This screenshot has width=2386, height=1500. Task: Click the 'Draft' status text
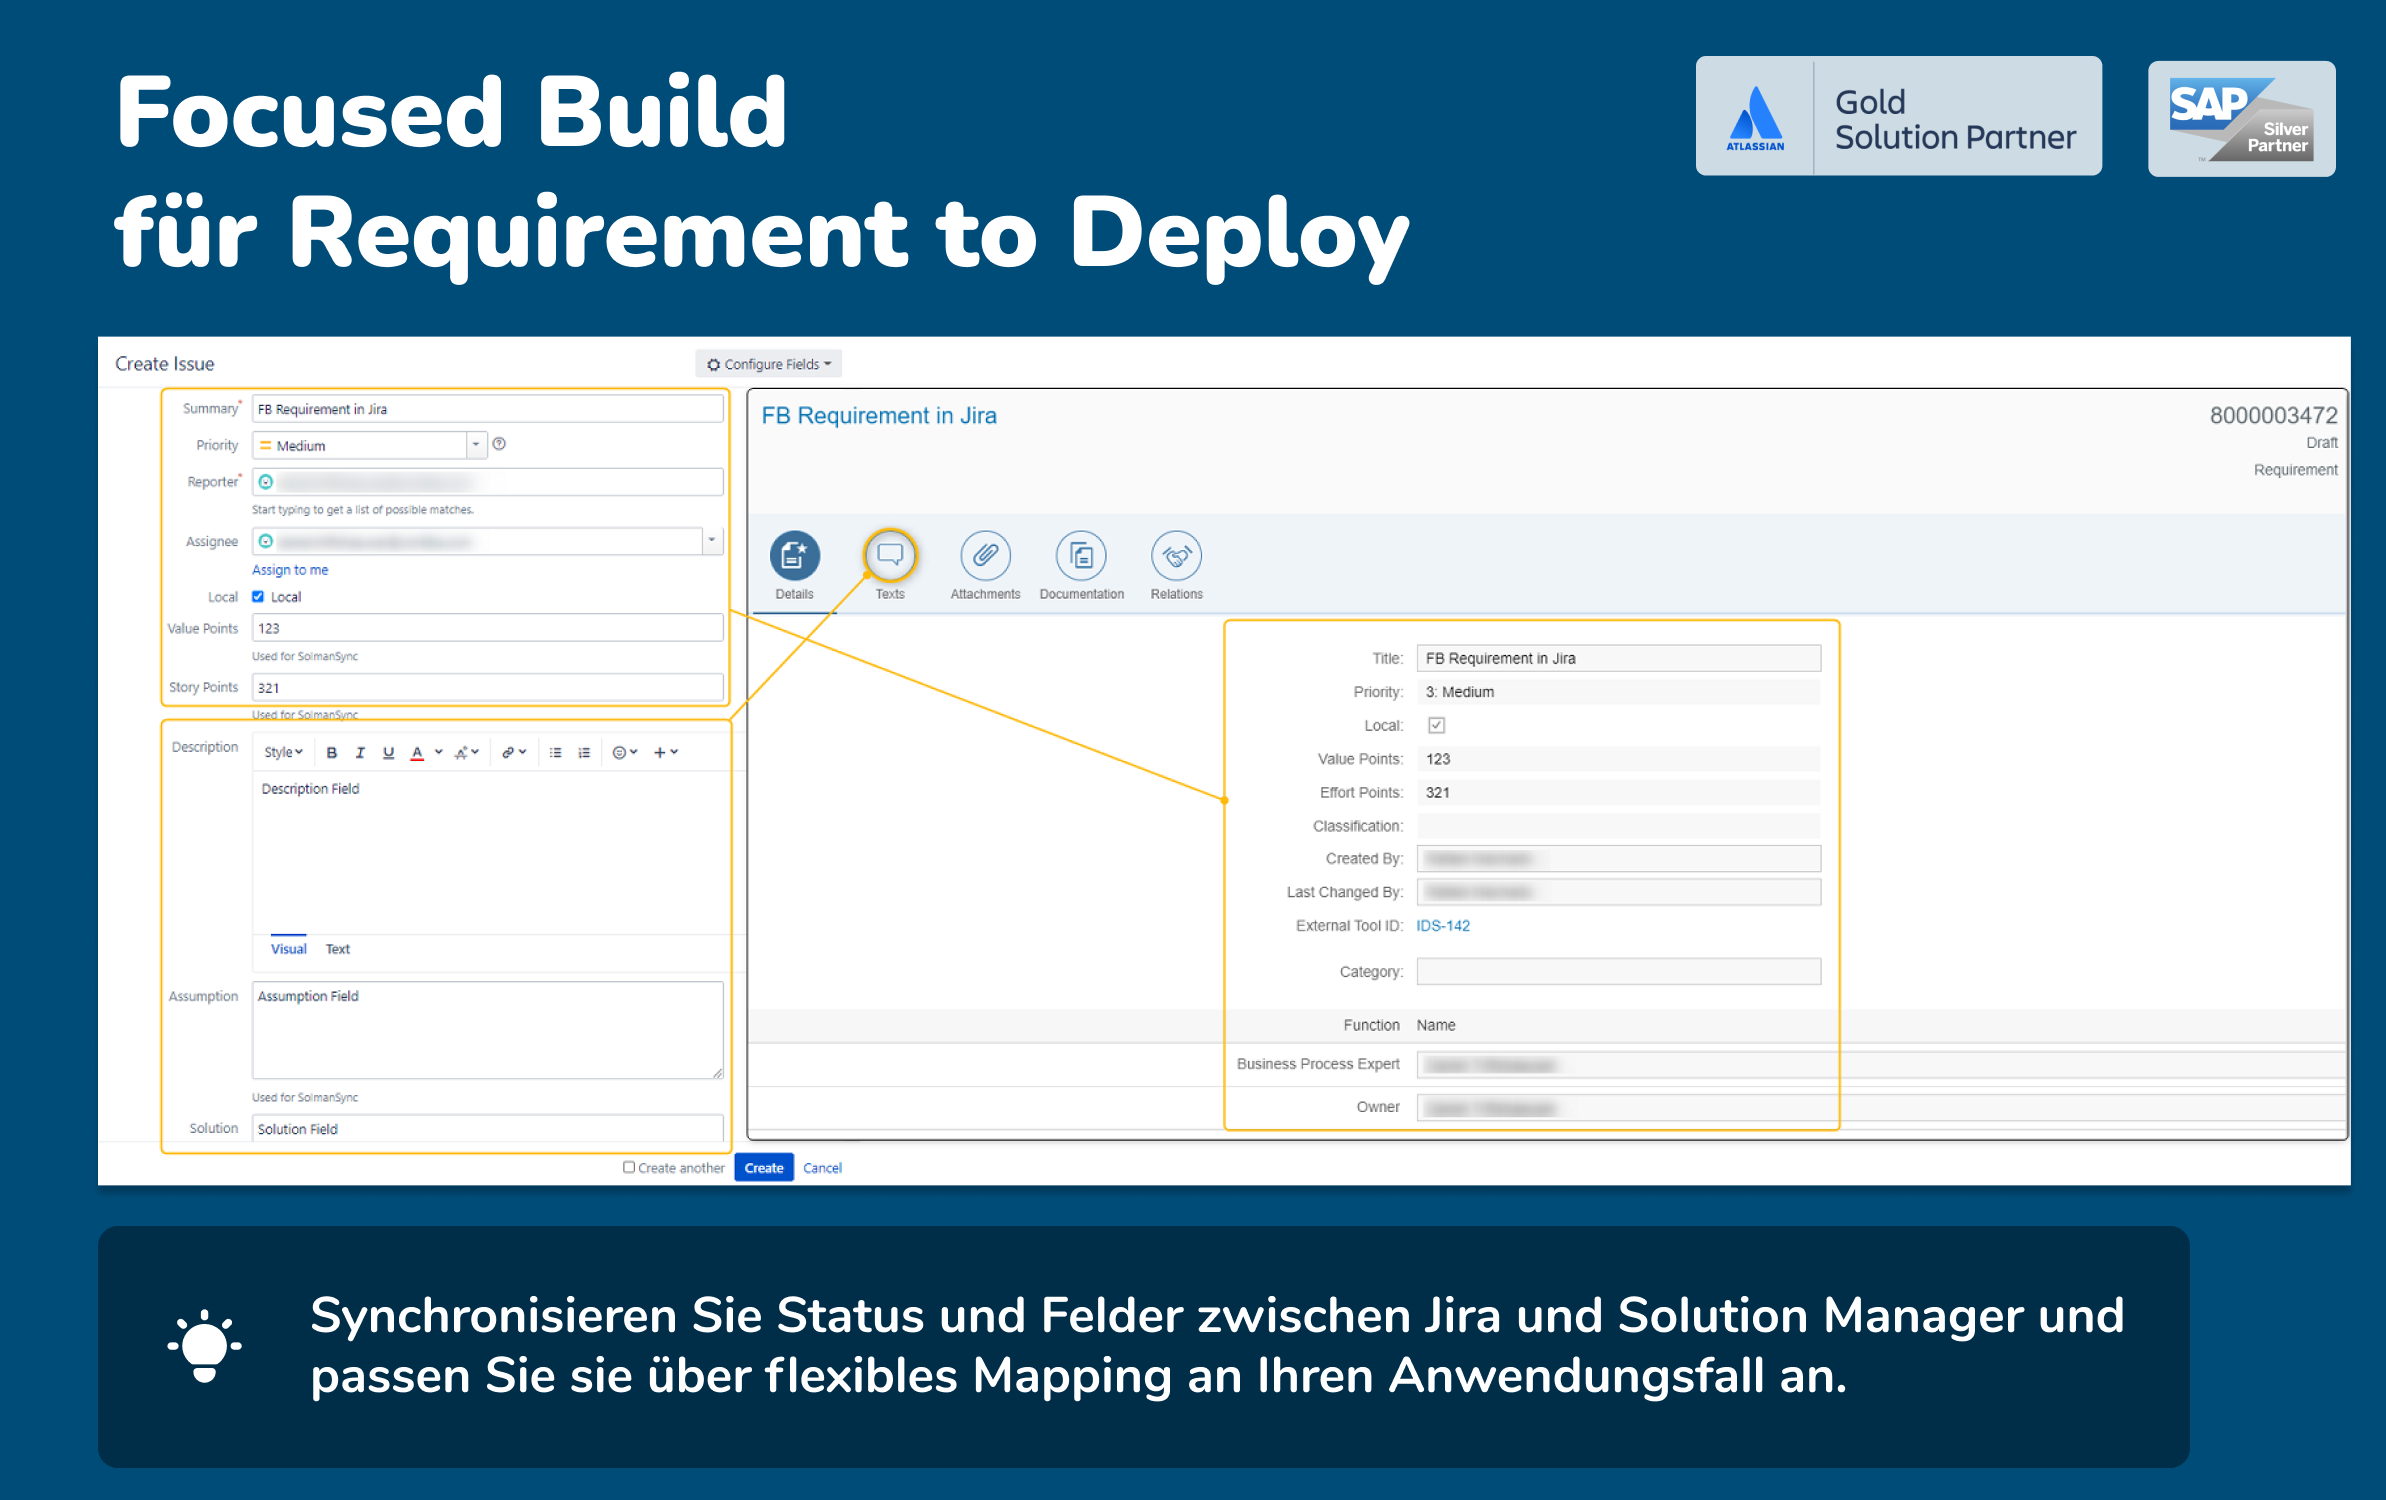coord(2322,442)
